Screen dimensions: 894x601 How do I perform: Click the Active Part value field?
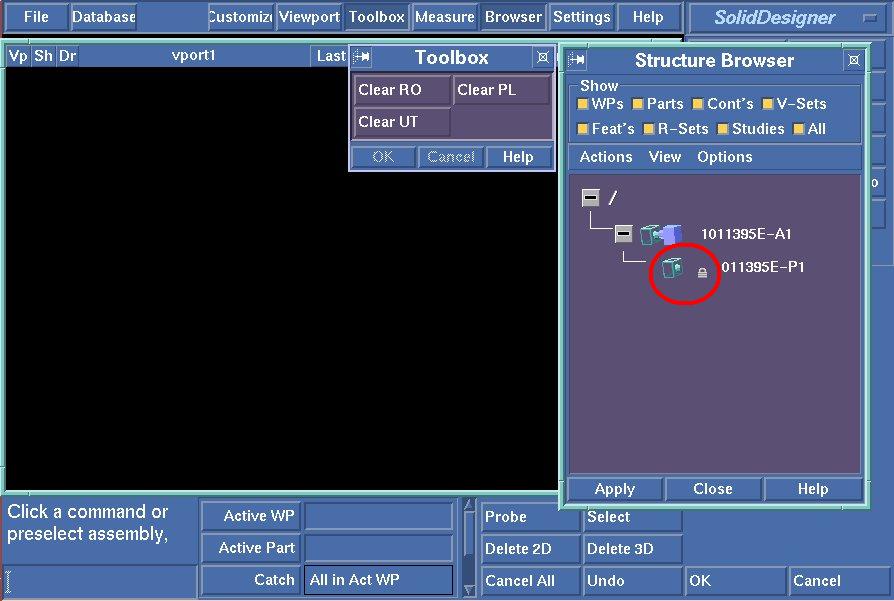(379, 548)
